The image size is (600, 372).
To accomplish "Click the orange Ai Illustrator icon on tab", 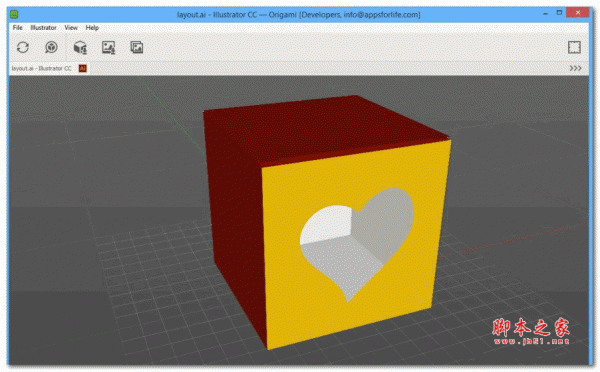I will pyautogui.click(x=82, y=68).
